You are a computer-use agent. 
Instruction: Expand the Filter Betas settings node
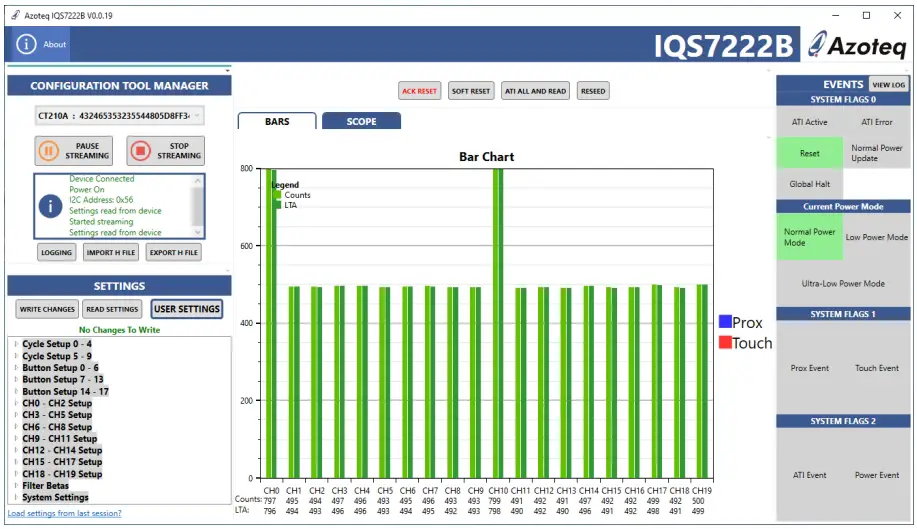coord(15,486)
